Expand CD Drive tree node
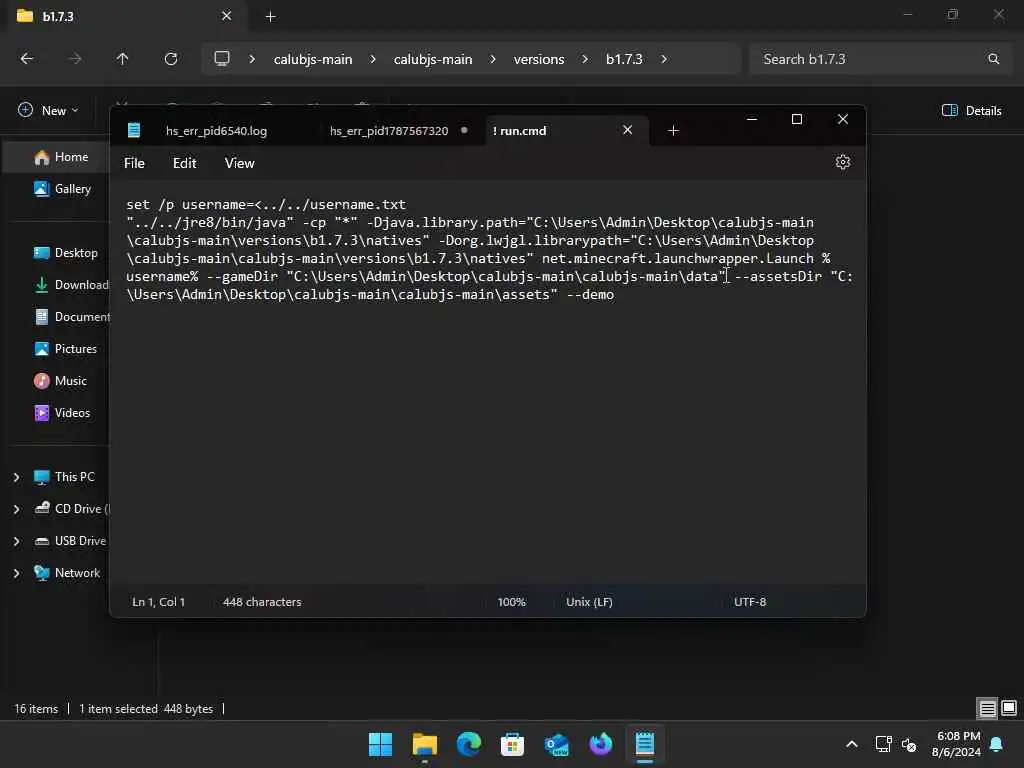 16,509
